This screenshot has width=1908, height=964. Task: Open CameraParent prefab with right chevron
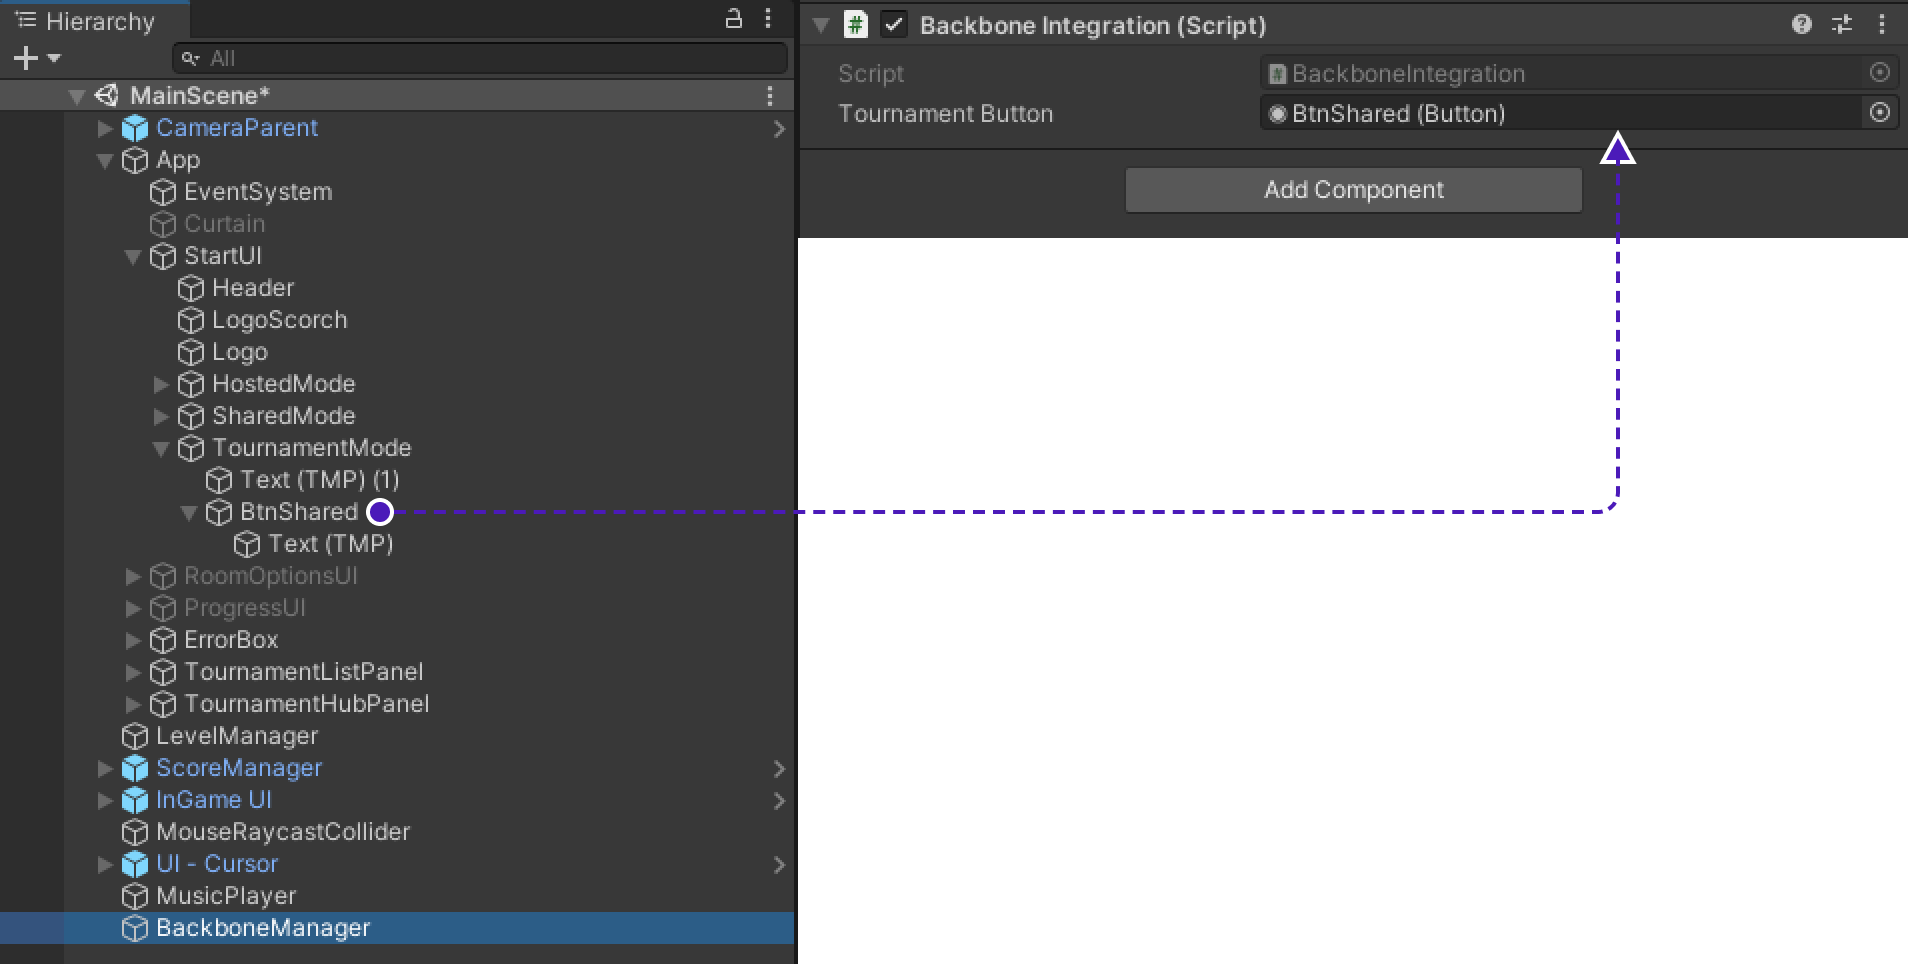pyautogui.click(x=779, y=128)
